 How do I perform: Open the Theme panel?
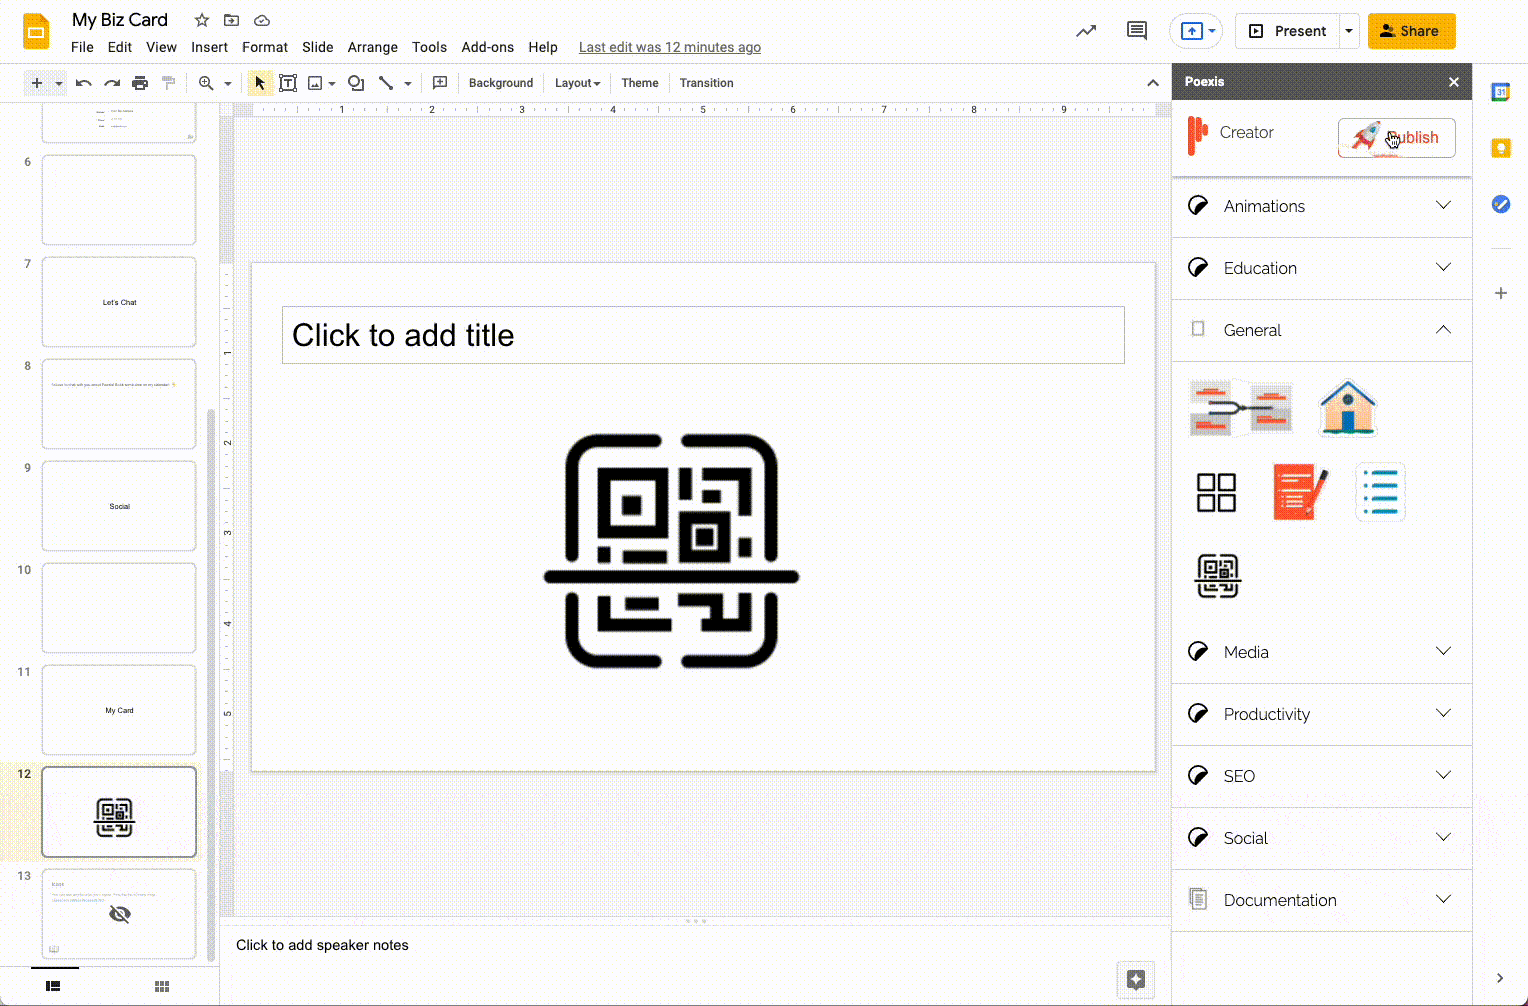pyautogui.click(x=640, y=83)
